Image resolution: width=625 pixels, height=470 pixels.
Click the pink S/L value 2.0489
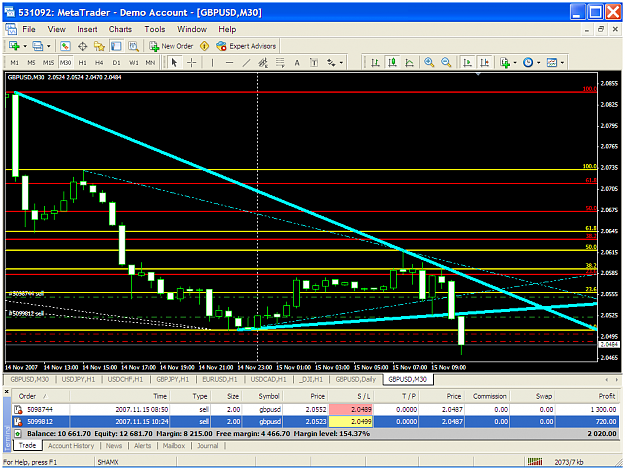point(351,409)
